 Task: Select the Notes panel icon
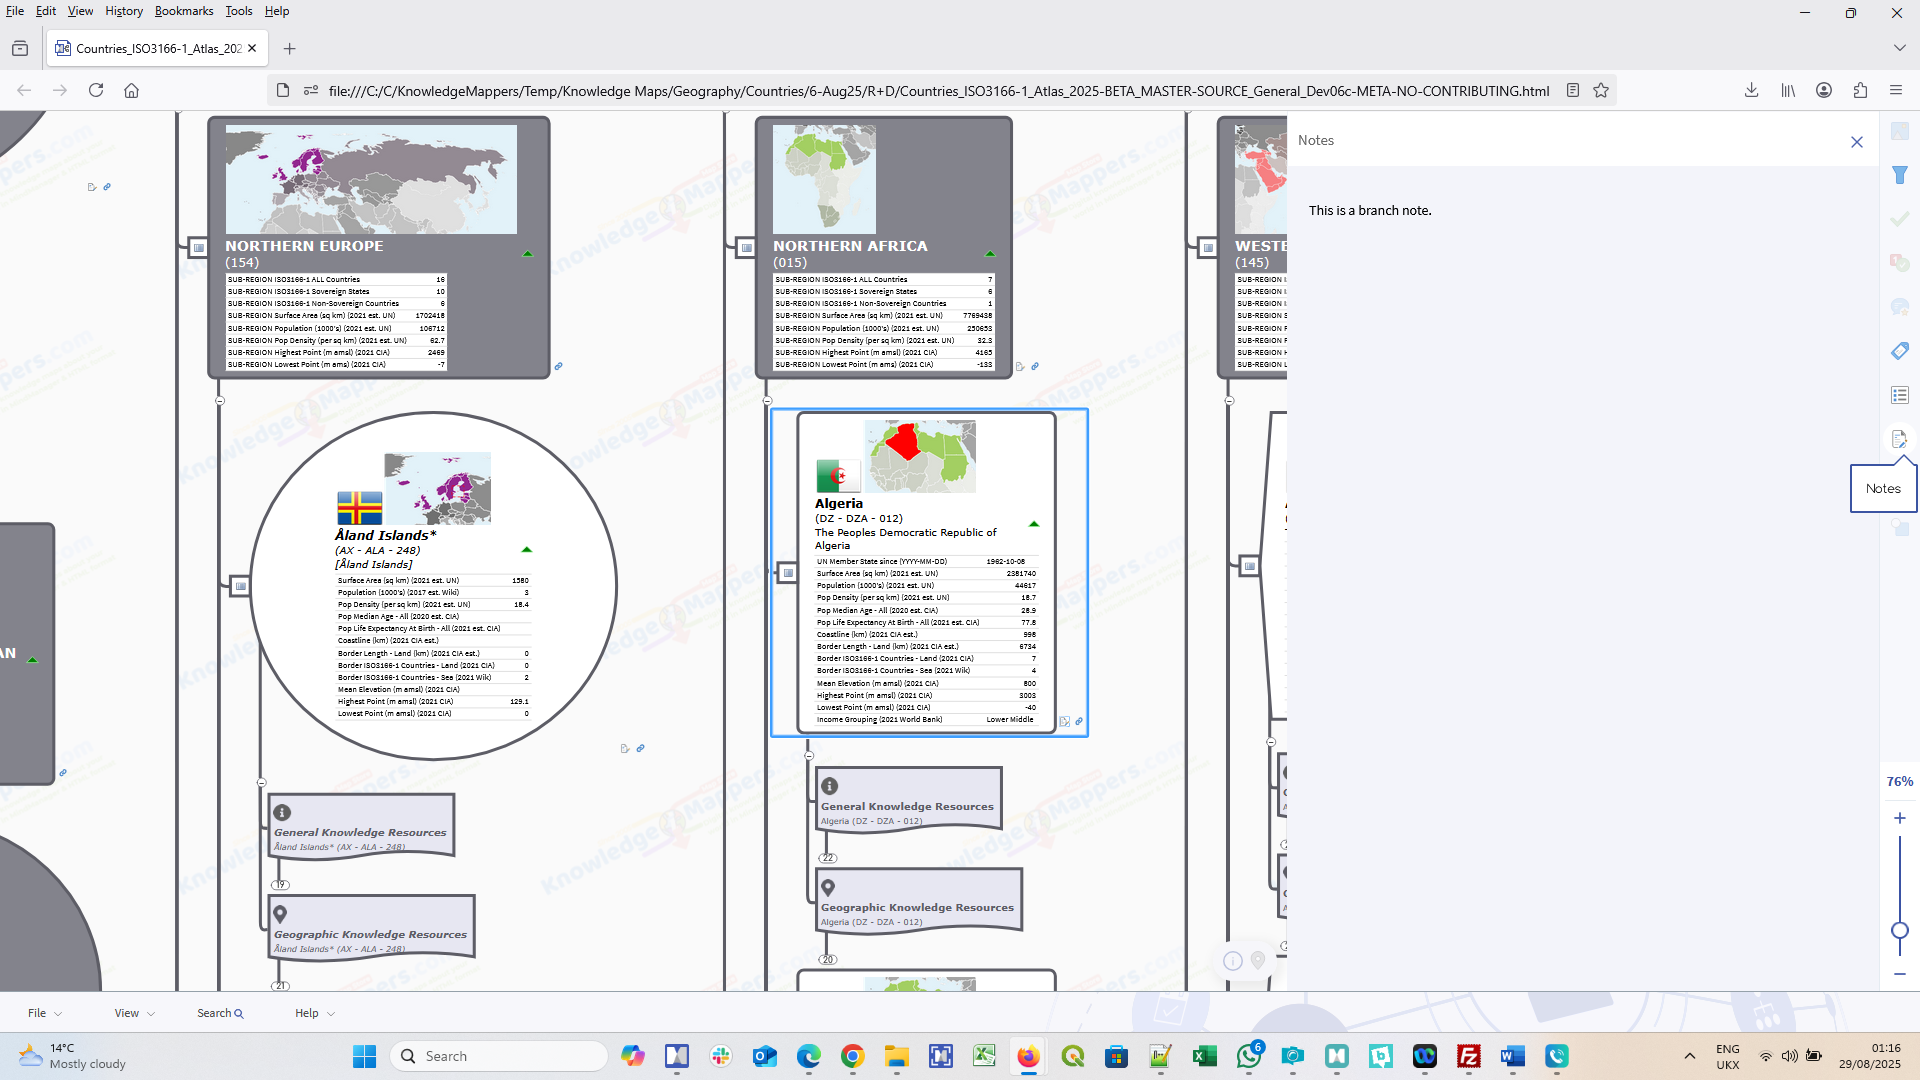(x=1900, y=439)
